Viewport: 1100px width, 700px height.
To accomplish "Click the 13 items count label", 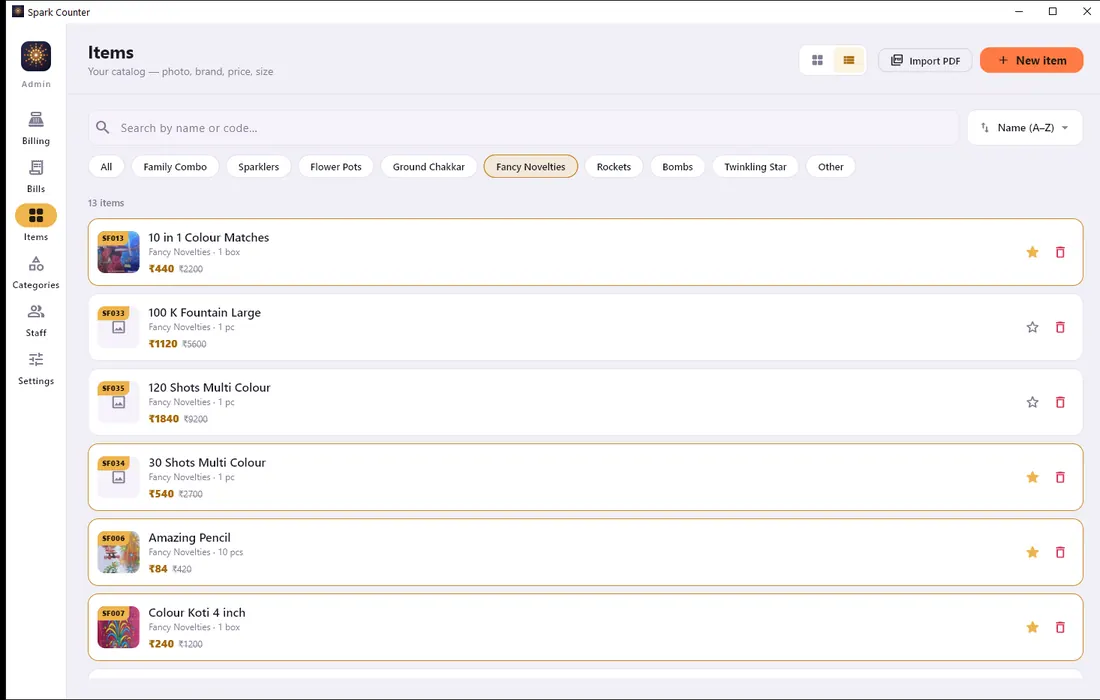I will tap(106, 203).
